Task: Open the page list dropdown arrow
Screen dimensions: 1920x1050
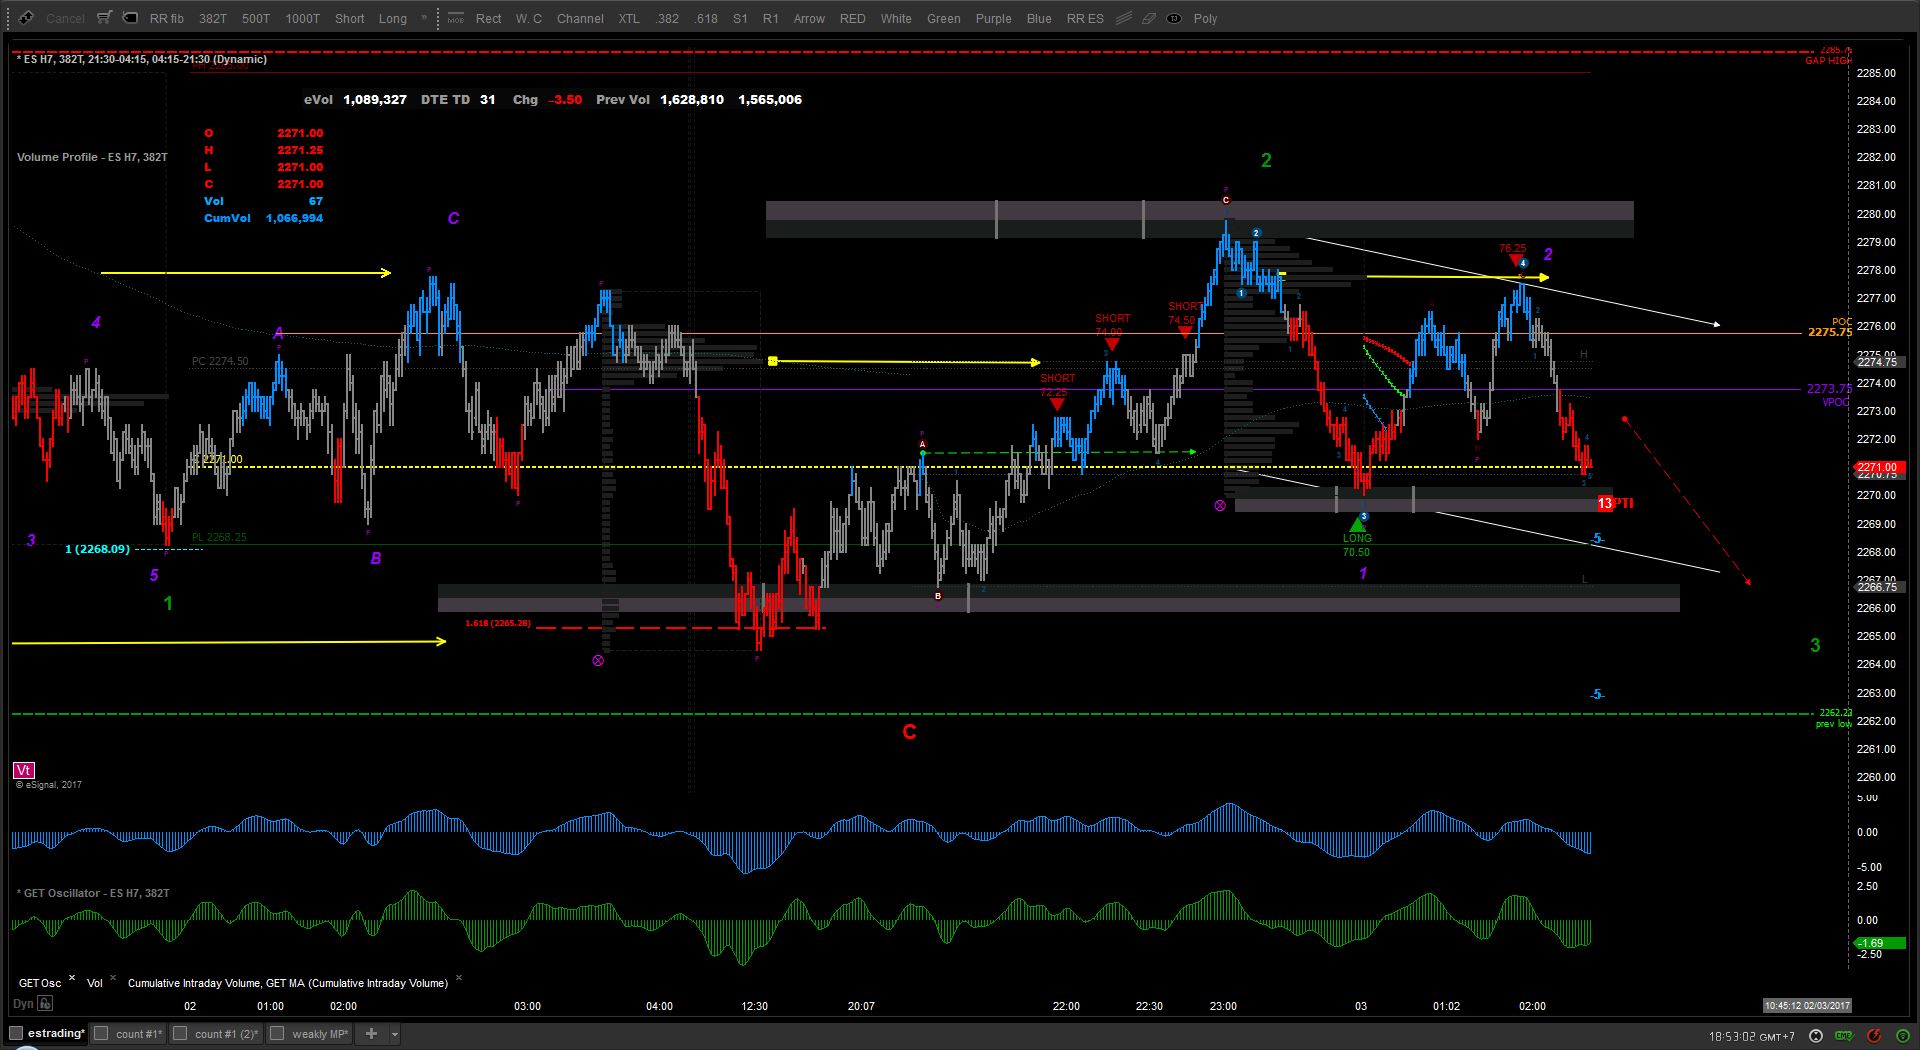Action: tap(395, 1034)
